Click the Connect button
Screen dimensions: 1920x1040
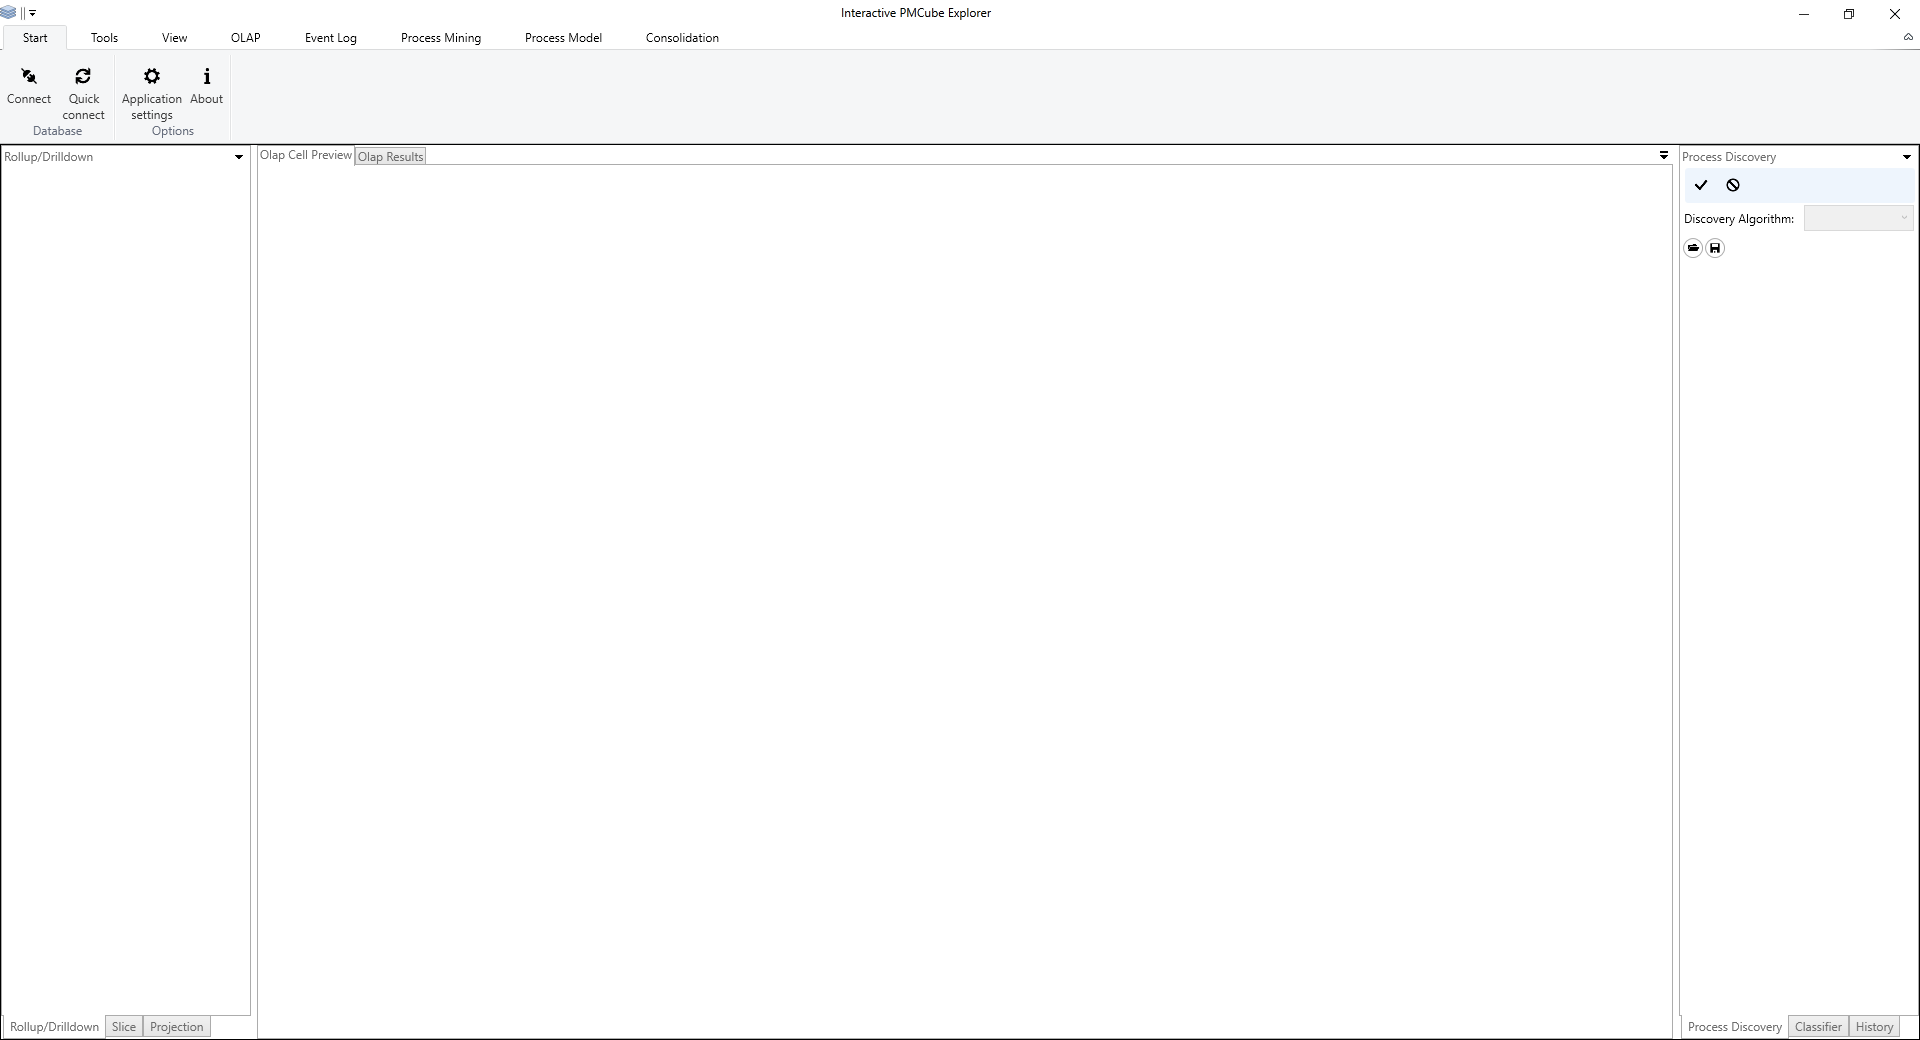28,85
